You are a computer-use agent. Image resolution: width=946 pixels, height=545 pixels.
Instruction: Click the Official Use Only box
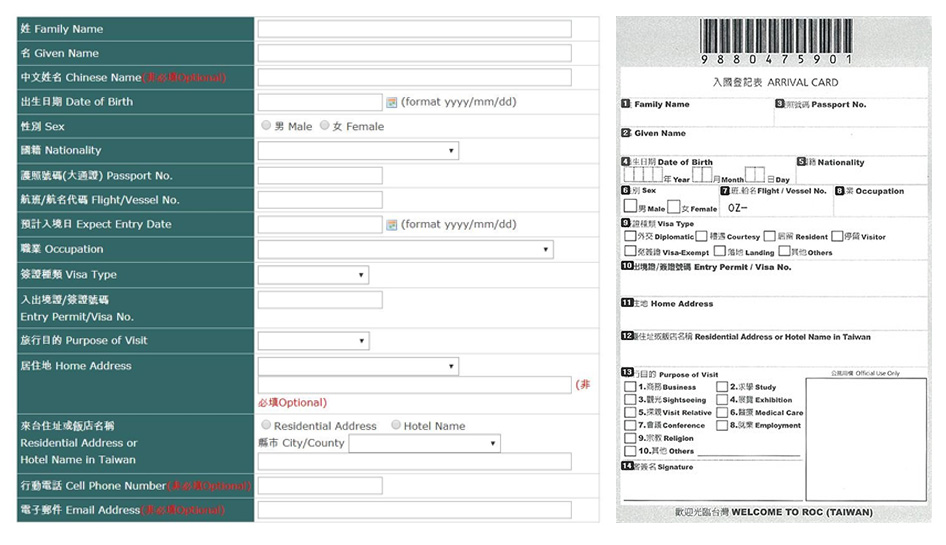point(866,439)
